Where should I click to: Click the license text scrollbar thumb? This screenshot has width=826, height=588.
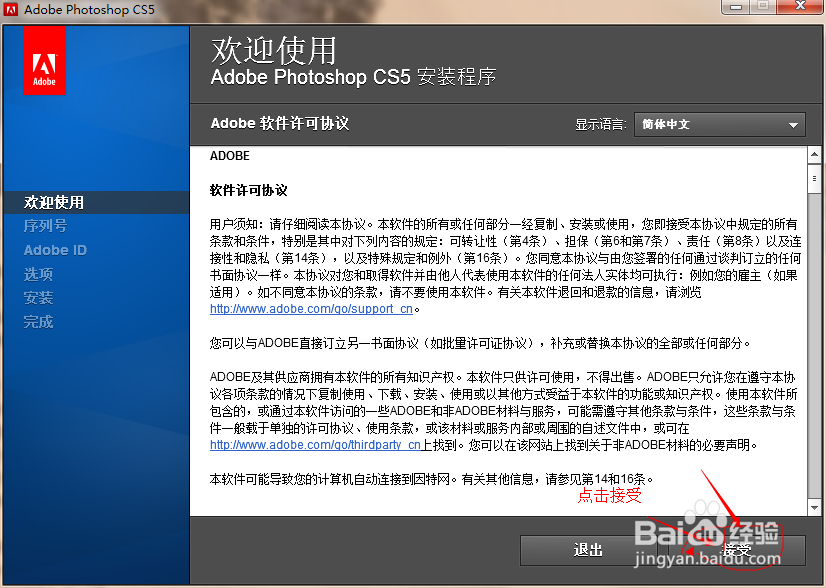click(x=814, y=179)
